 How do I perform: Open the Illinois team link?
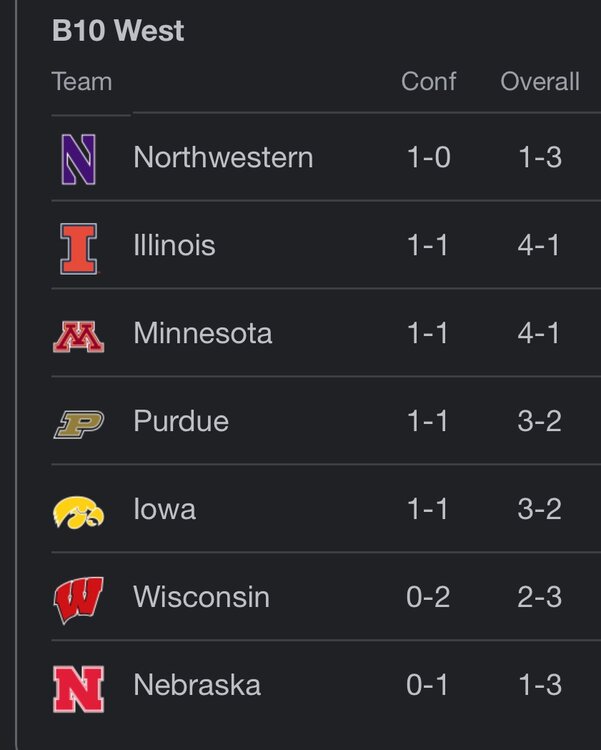point(174,246)
